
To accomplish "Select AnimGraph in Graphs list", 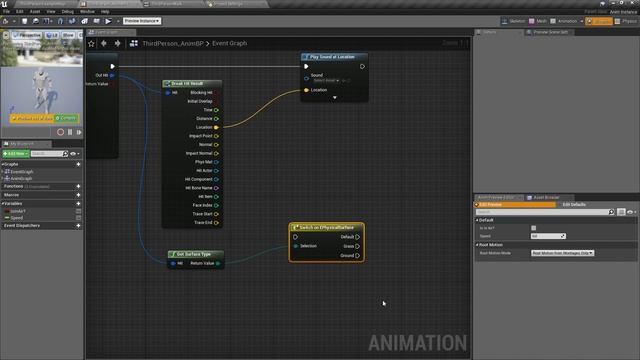I will point(21,178).
